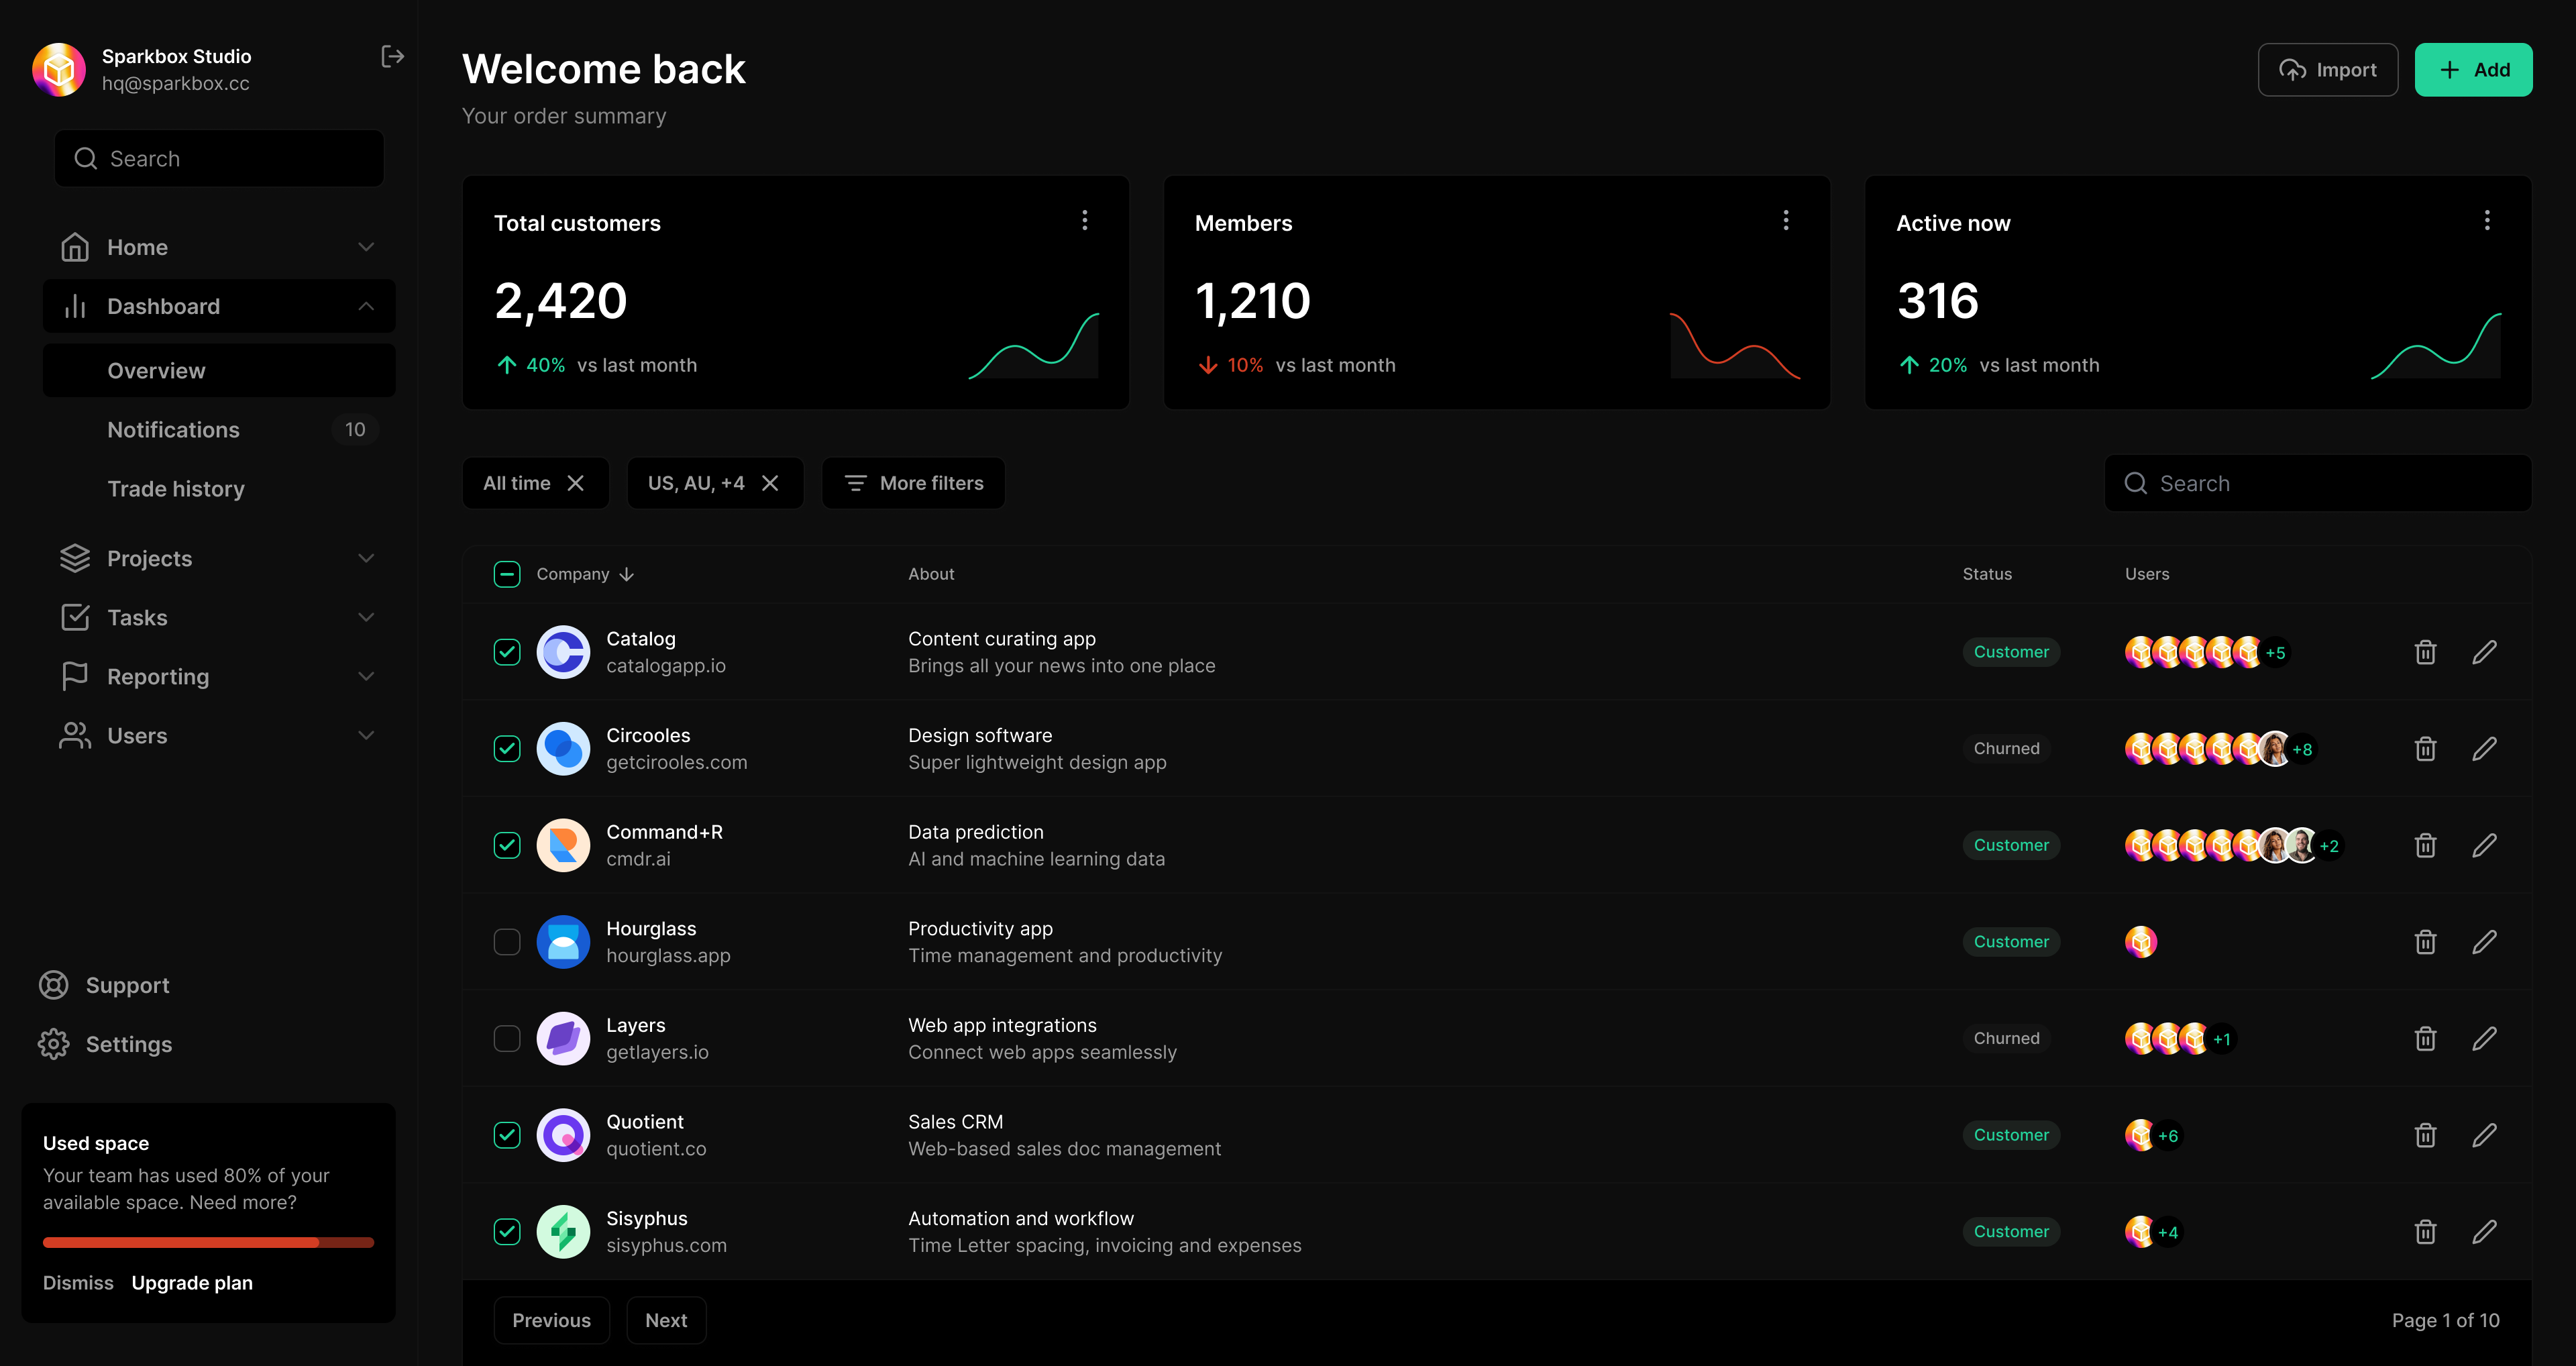
Task: Open the Support help icon
Action: click(x=54, y=984)
